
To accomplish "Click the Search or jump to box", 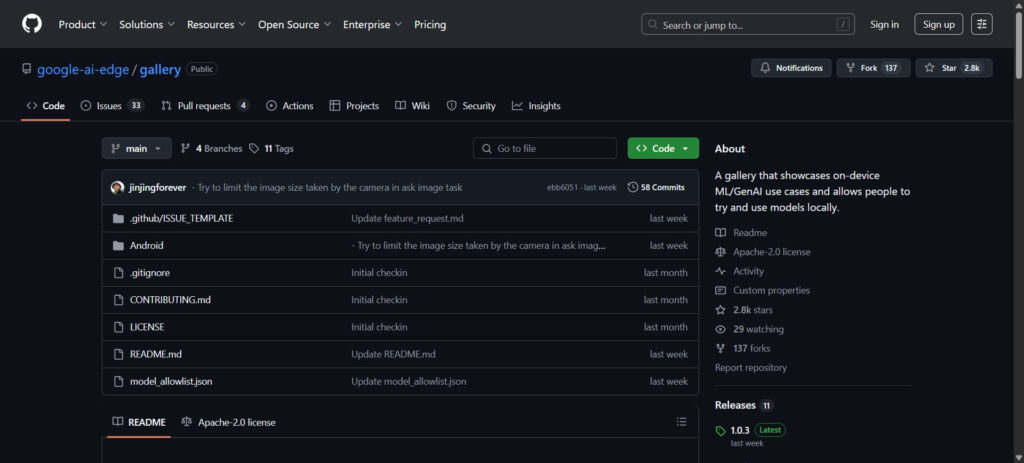I will [x=748, y=24].
